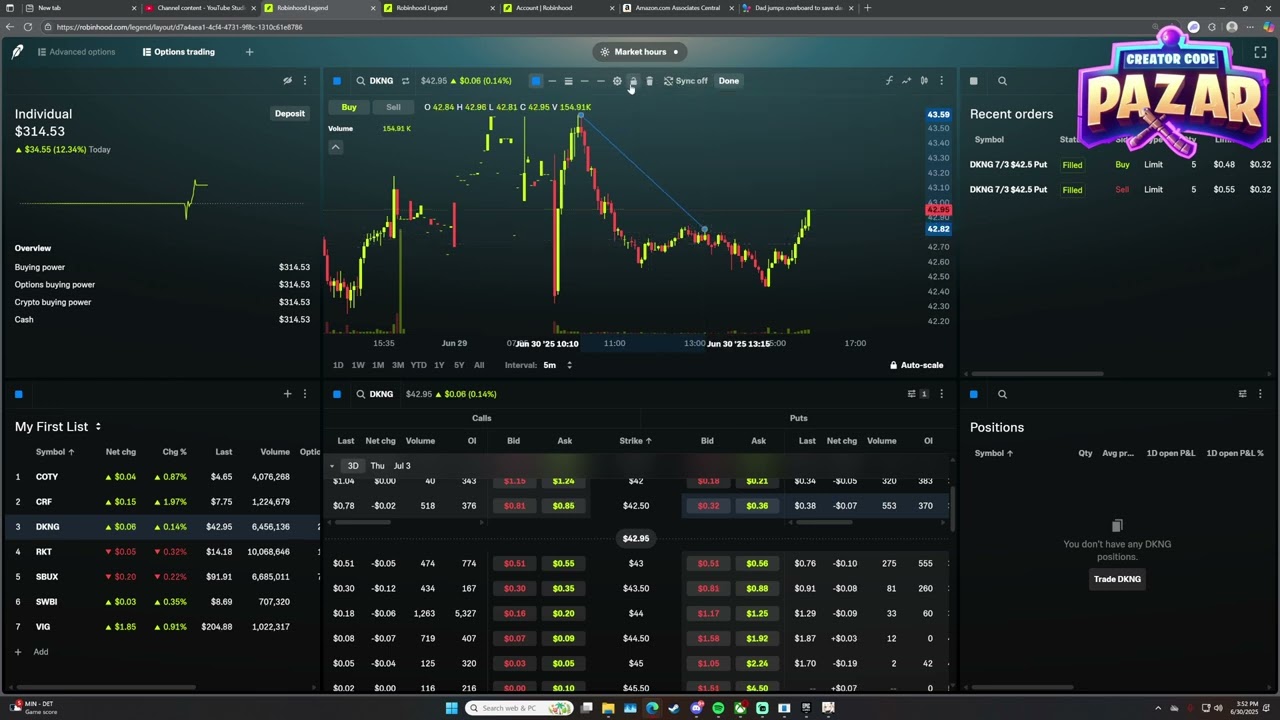1280x720 pixels.
Task: Open Positions panel filter settings icon
Action: pos(1243,394)
